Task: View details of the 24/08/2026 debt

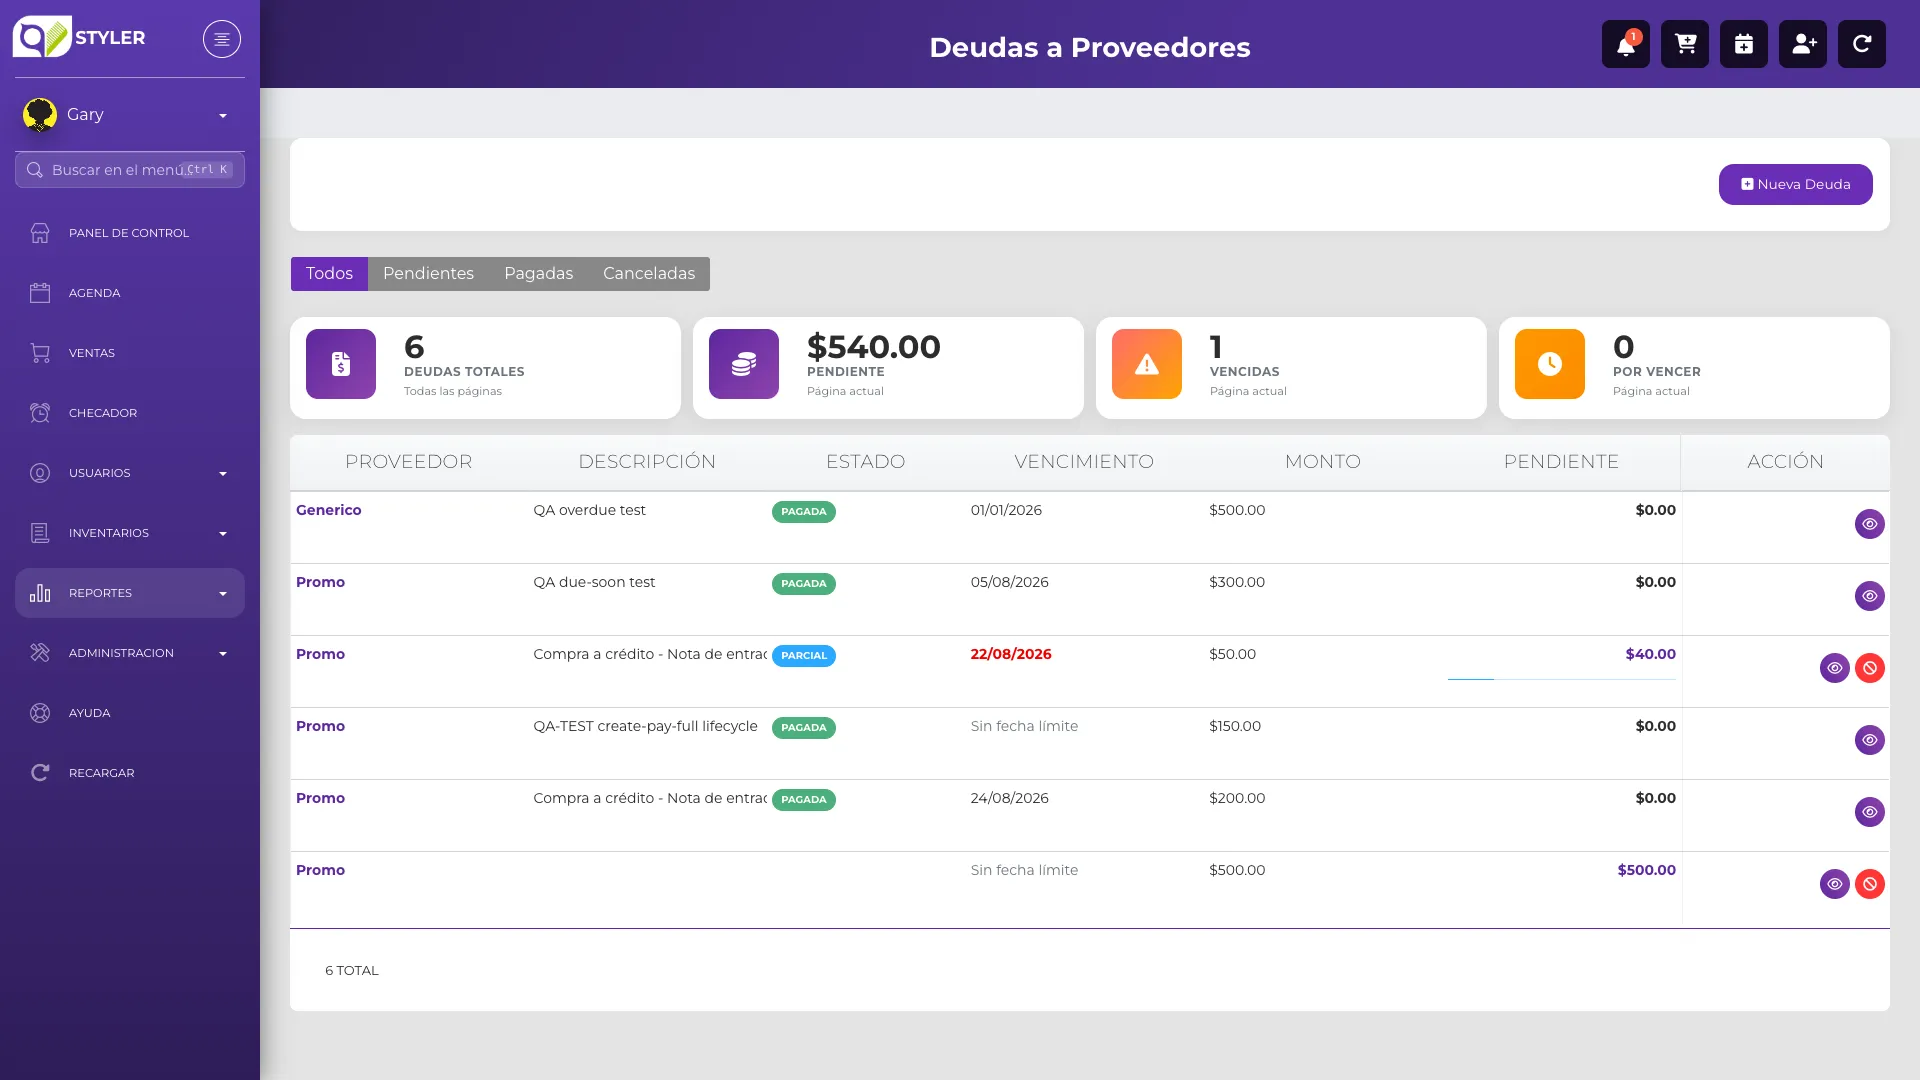Action: click(1870, 812)
